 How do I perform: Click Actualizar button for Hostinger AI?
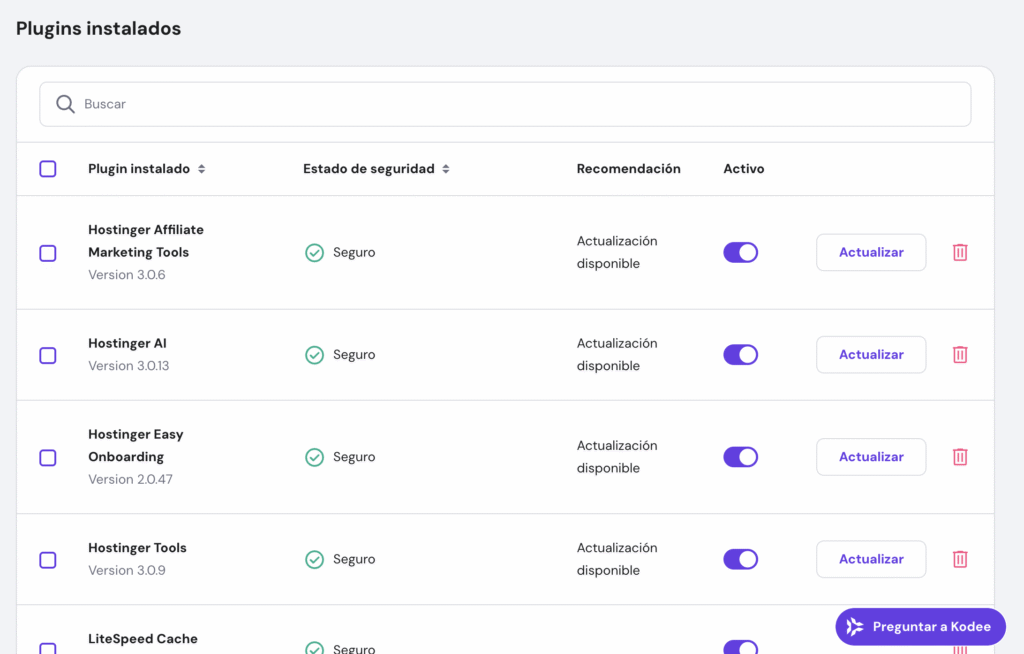click(870, 354)
